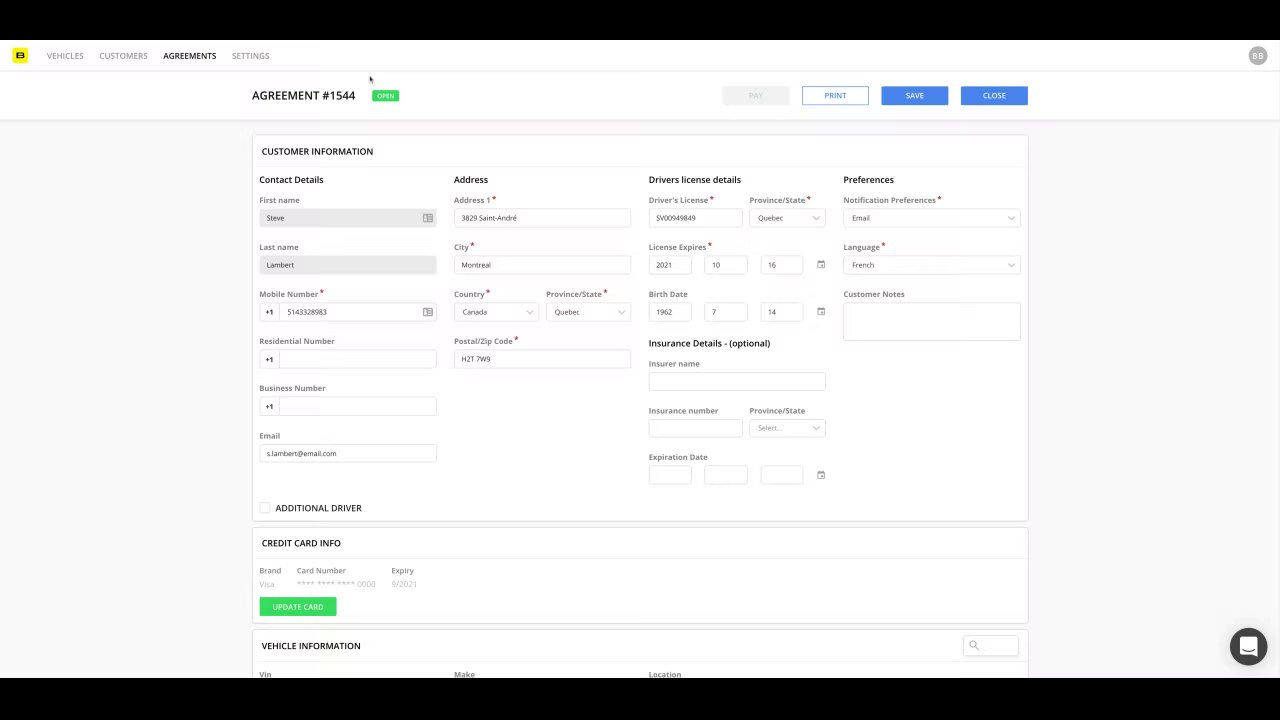The width and height of the screenshot is (1280, 720).
Task: Open License Expires calendar picker icon
Action: (x=821, y=265)
